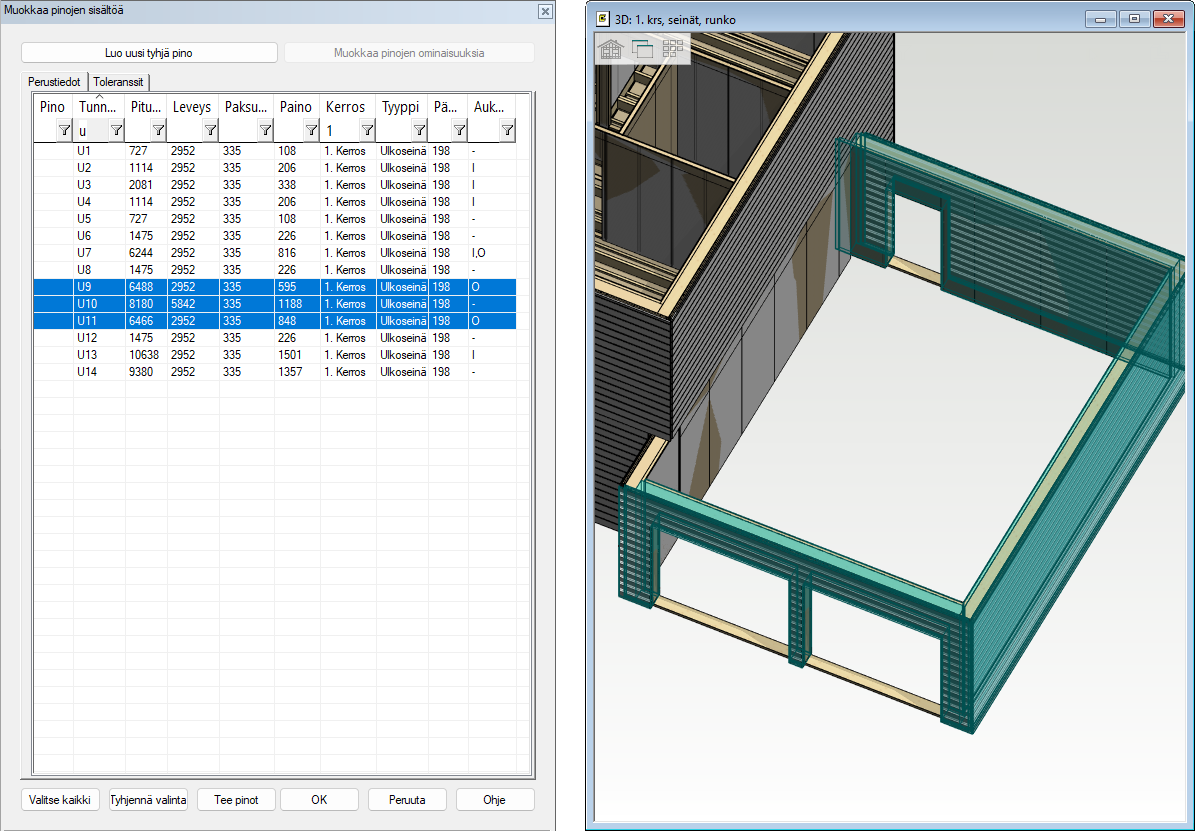
Task: Switch to the Toleranssit tab
Action: coord(119,82)
